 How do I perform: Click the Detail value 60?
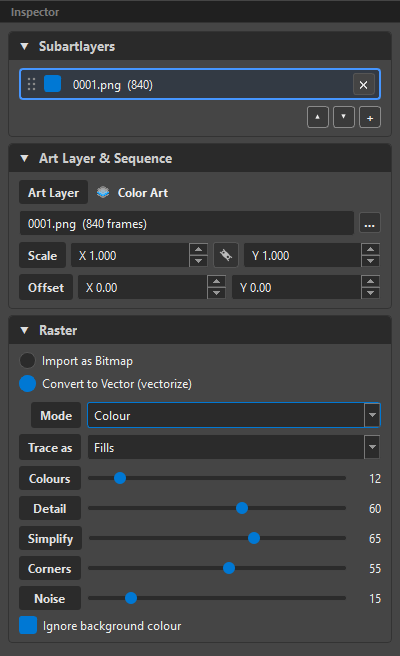375,509
